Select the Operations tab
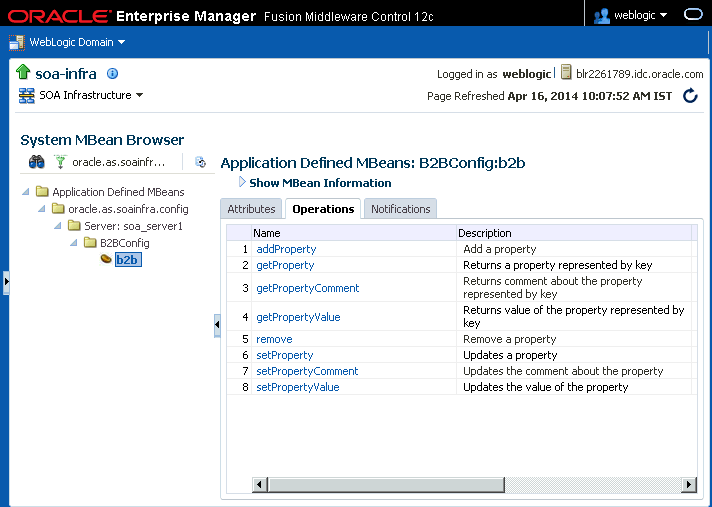712x507 pixels. 323,209
